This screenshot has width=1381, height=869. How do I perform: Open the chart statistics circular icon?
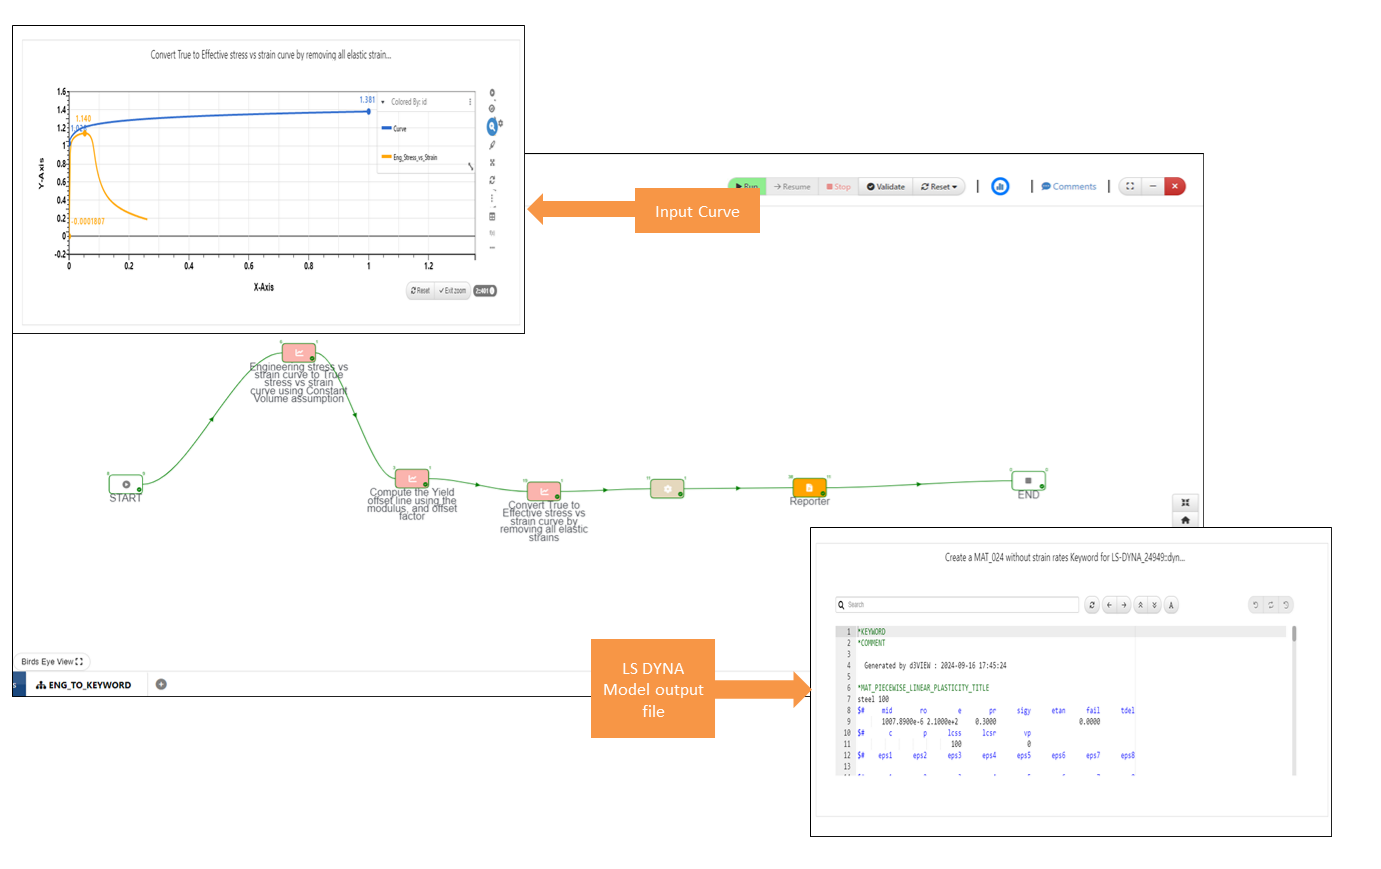coord(1000,187)
